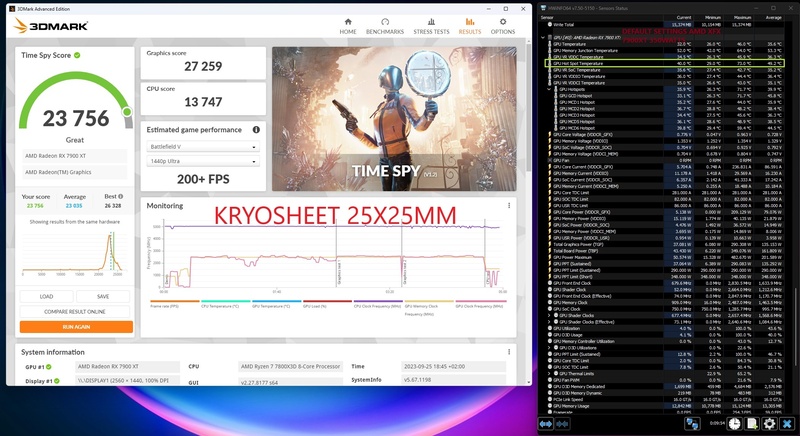Toggle GPU Clock Frequency legend item

(480, 304)
